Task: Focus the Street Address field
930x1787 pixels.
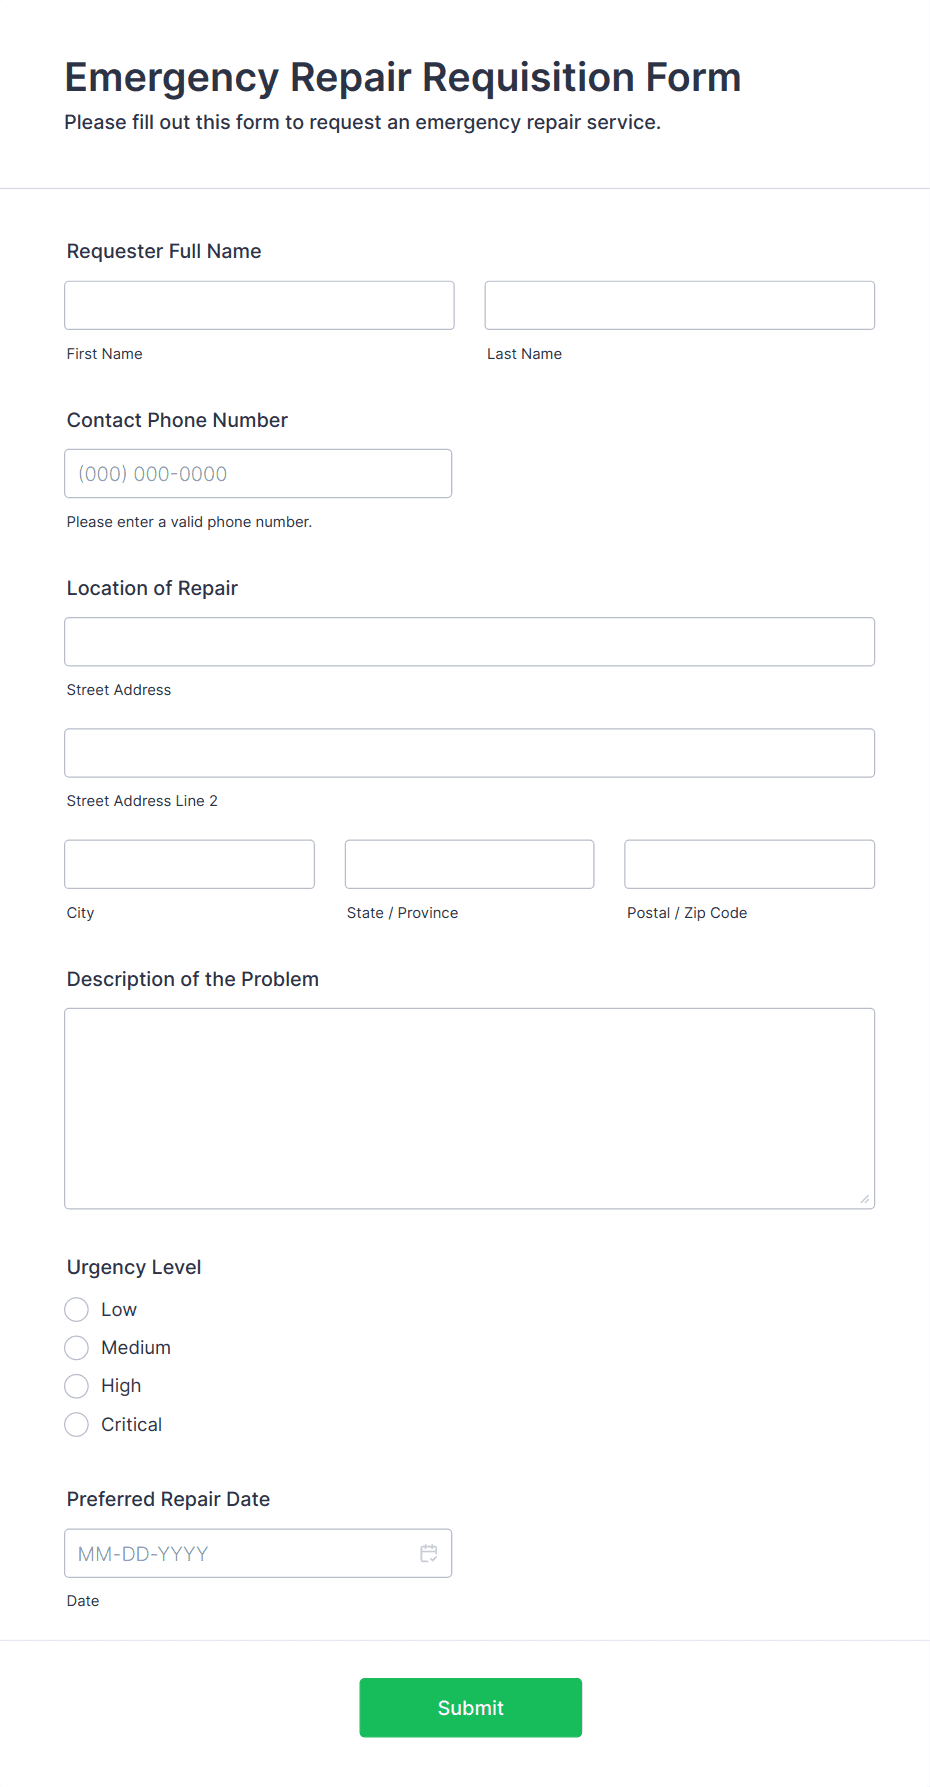Action: click(469, 641)
